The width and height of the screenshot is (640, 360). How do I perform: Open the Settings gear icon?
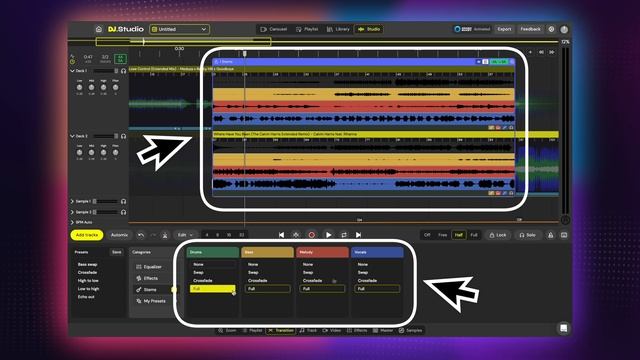tap(551, 29)
